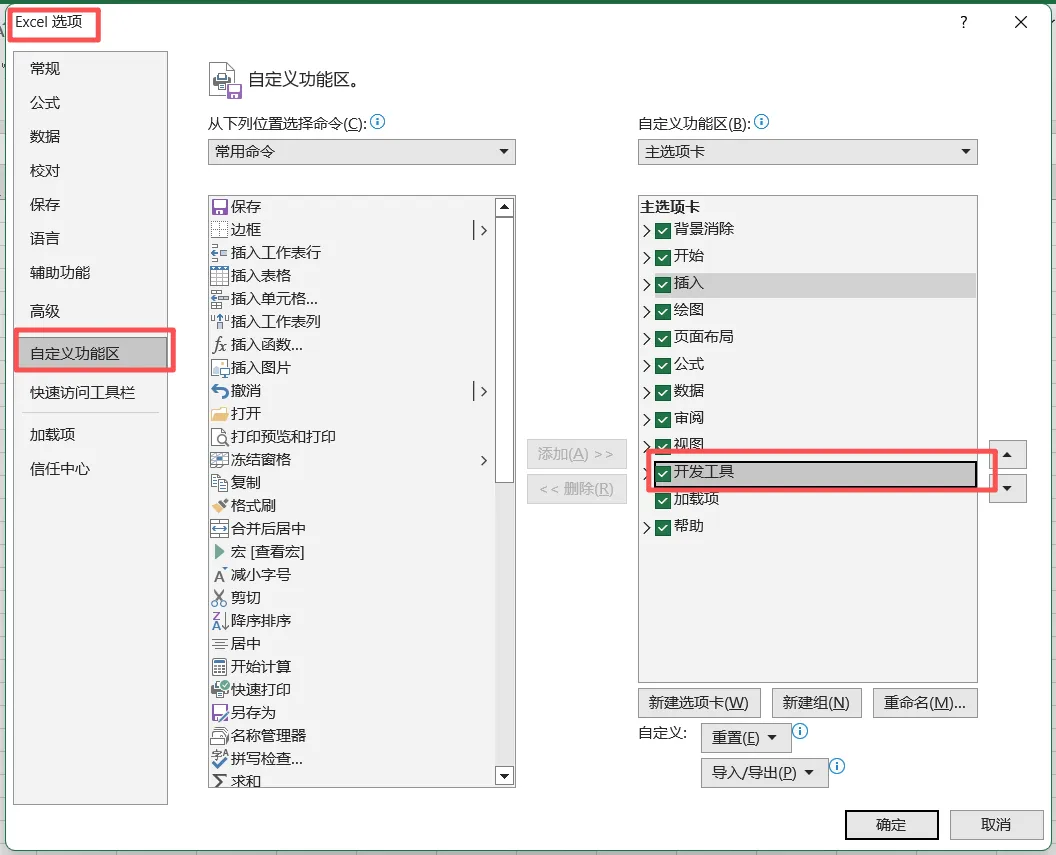Viewport: 1056px width, 855px height.
Task: Select the 插入工作表列 command icon
Action: click(220, 321)
